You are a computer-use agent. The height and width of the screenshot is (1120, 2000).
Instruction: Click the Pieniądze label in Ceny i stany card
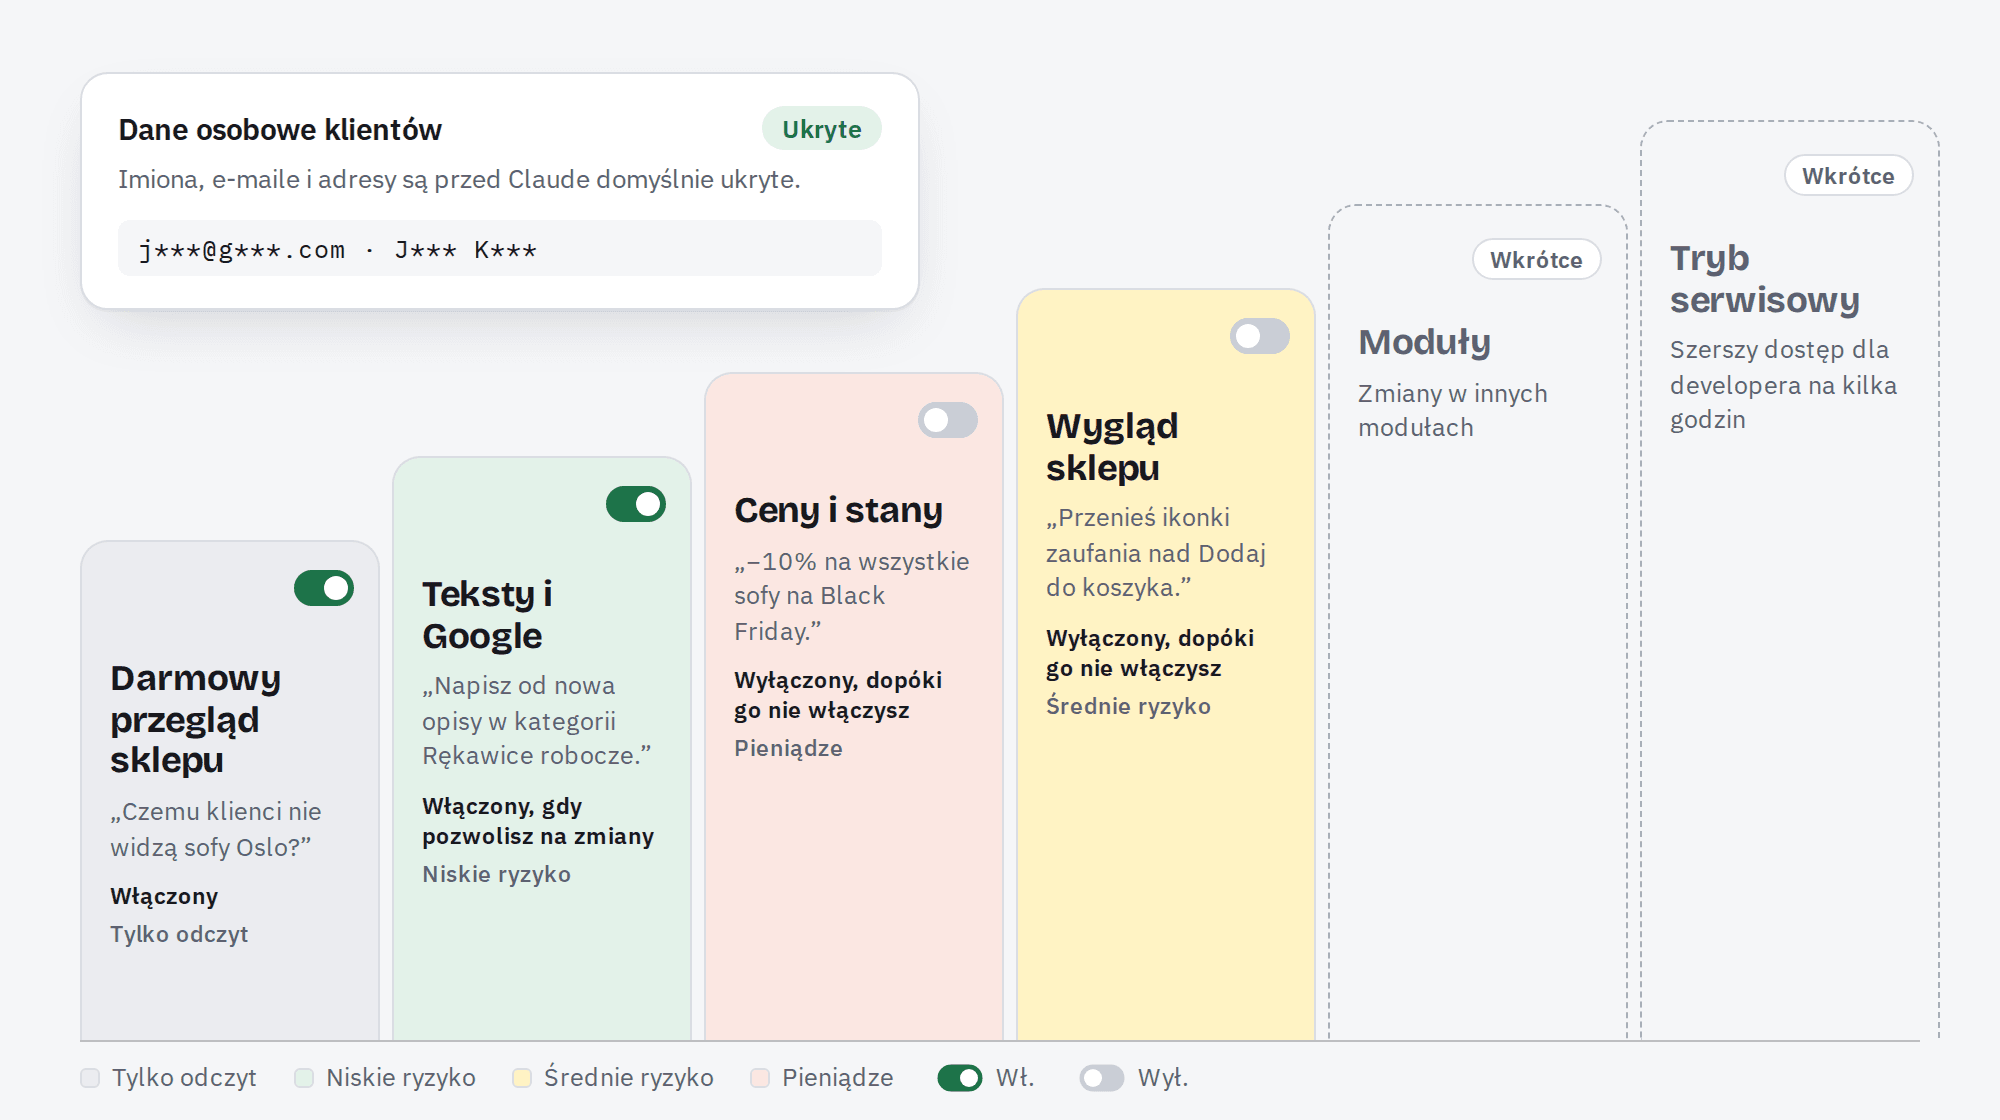(788, 748)
